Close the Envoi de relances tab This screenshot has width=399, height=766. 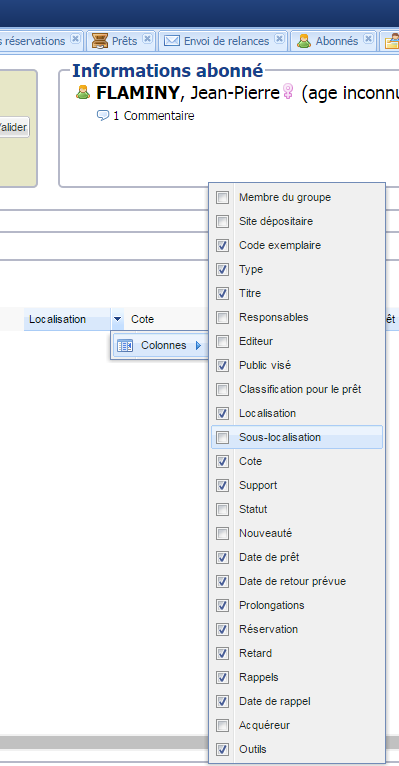tap(279, 39)
